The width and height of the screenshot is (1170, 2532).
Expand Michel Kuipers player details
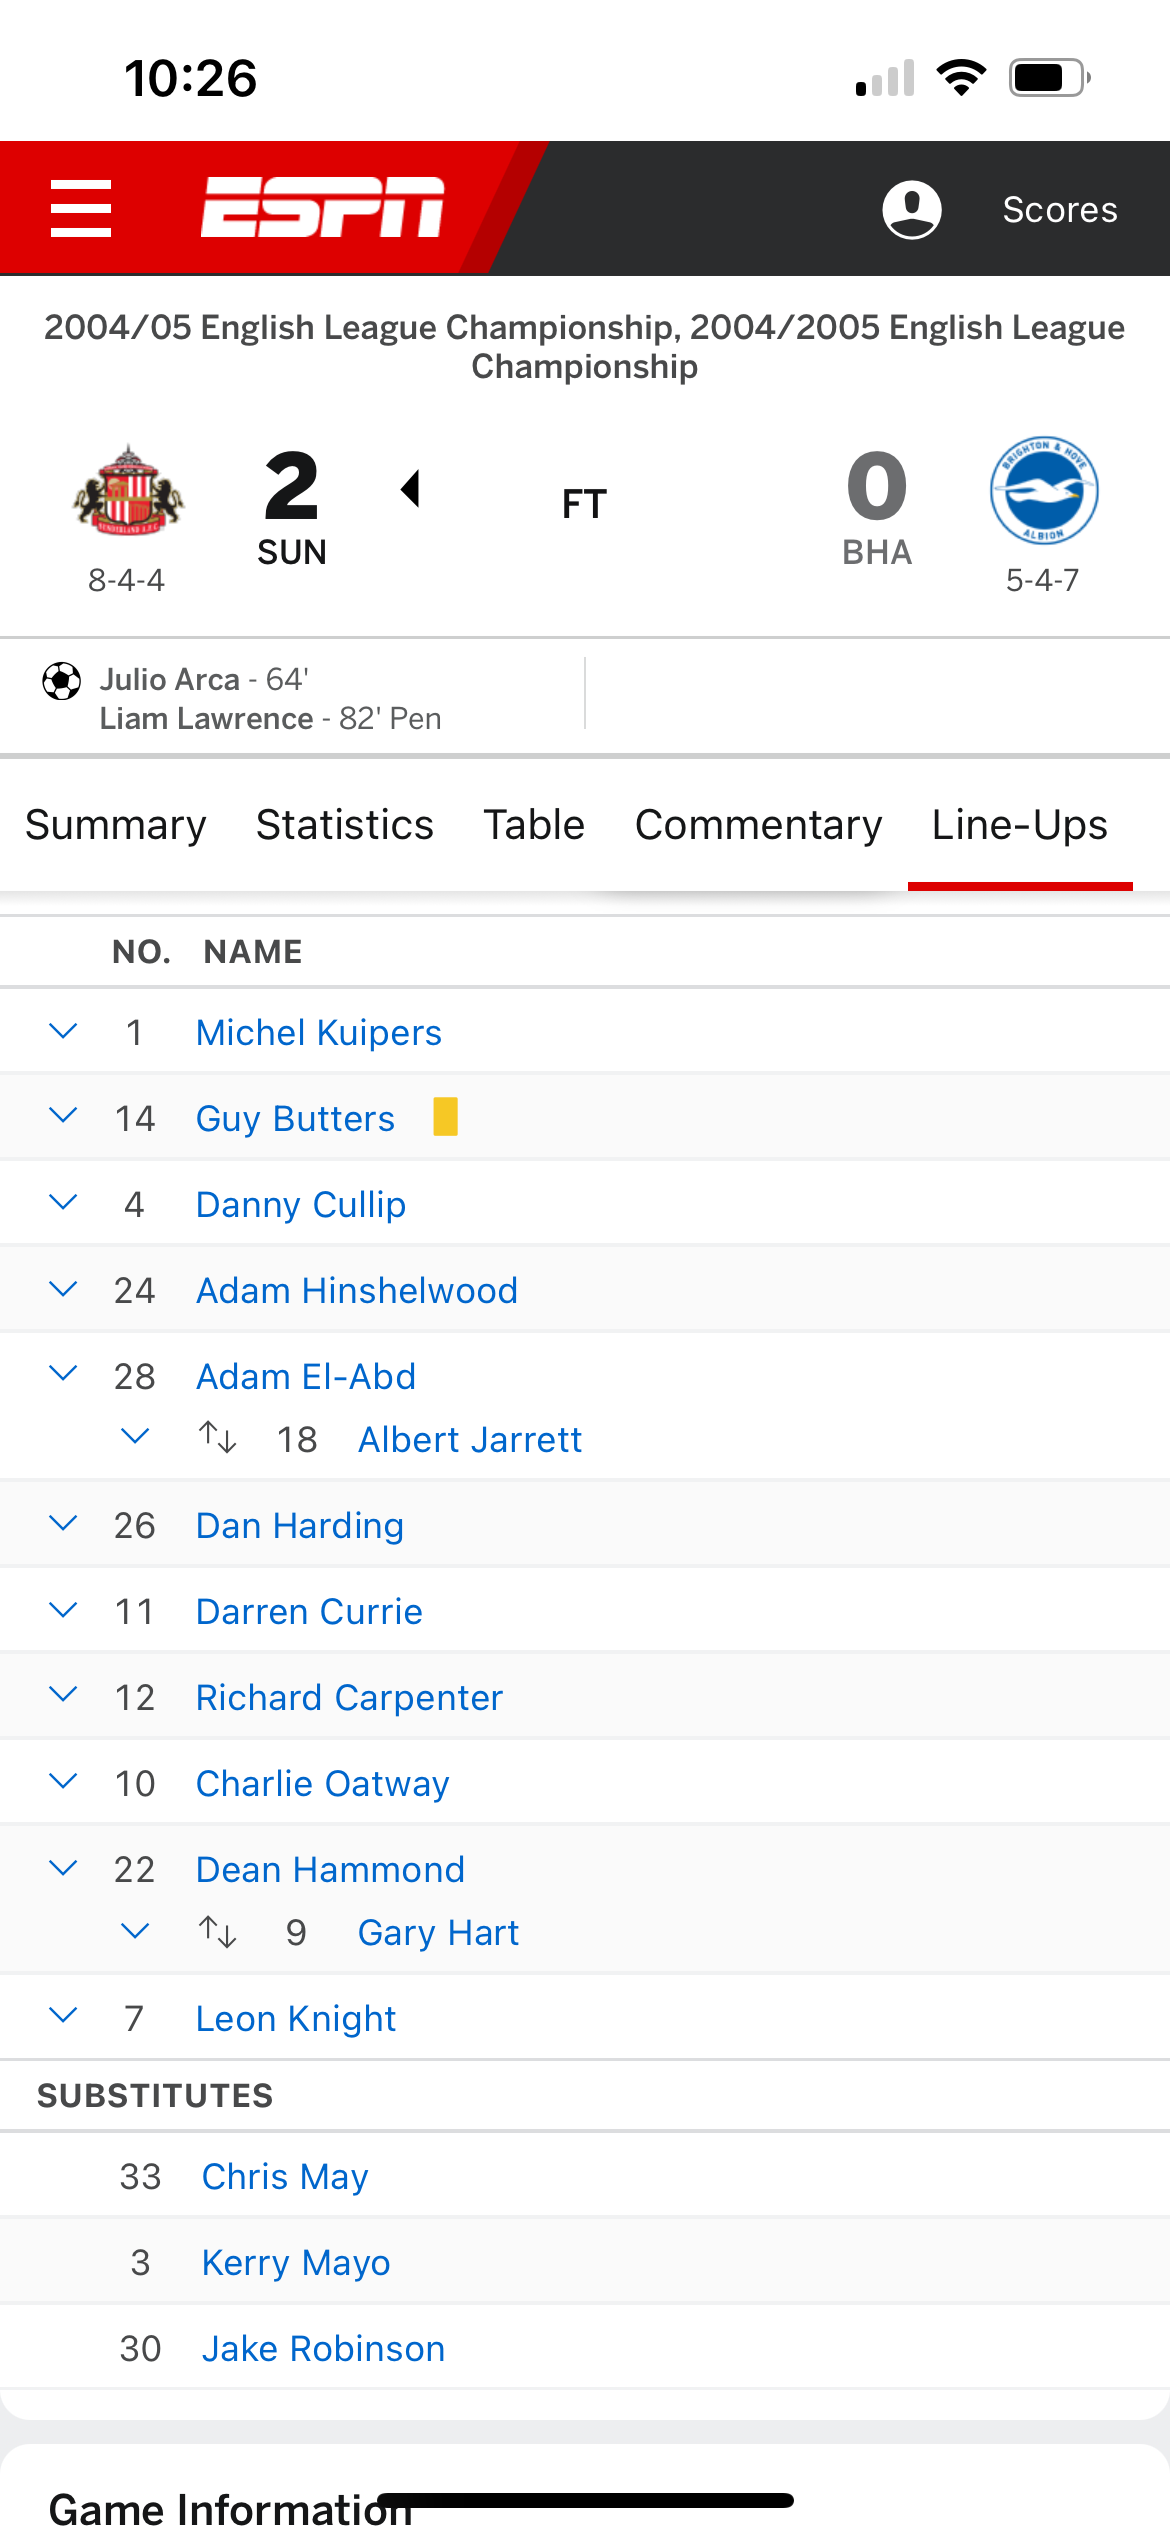pos(63,1031)
